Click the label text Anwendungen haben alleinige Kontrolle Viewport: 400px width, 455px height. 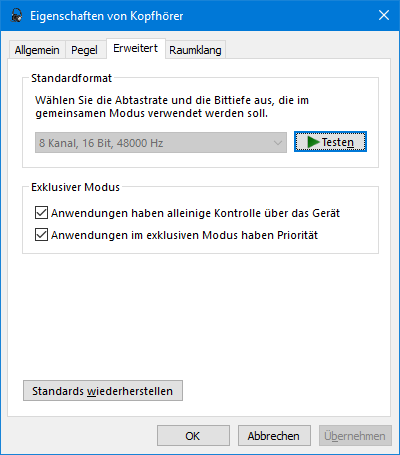pyautogui.click(x=131, y=213)
